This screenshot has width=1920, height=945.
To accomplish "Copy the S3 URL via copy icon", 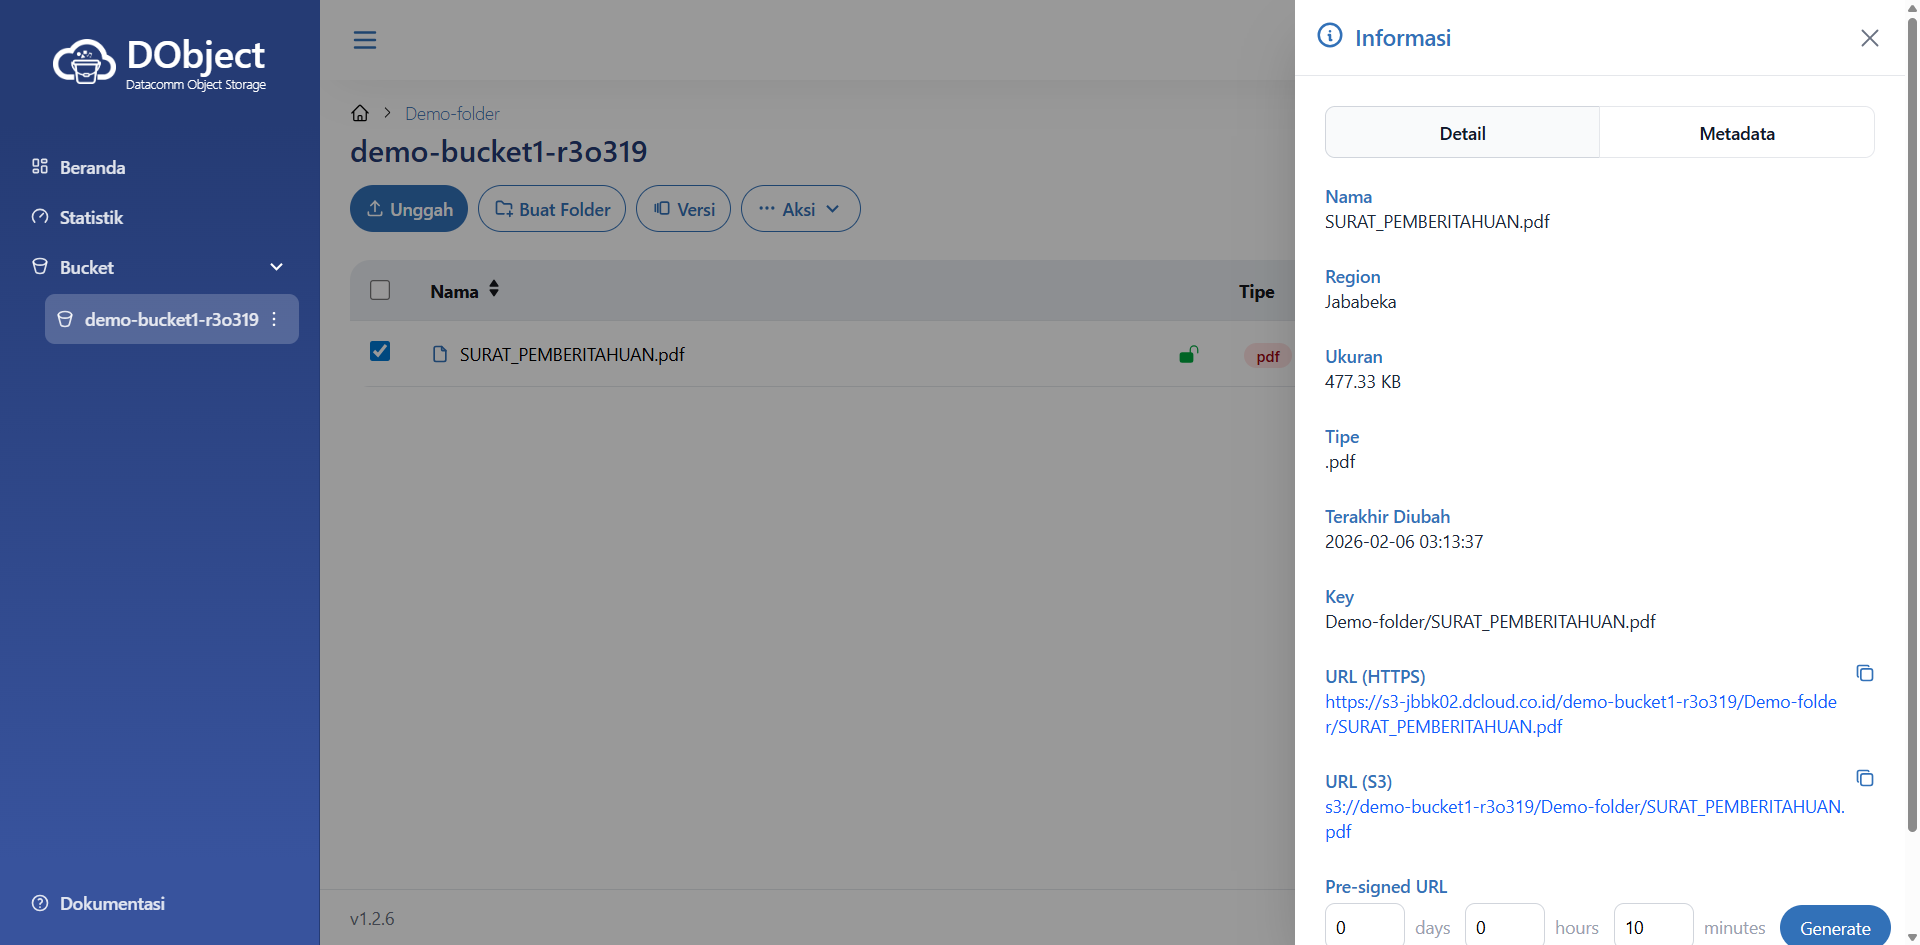I will click(1864, 778).
